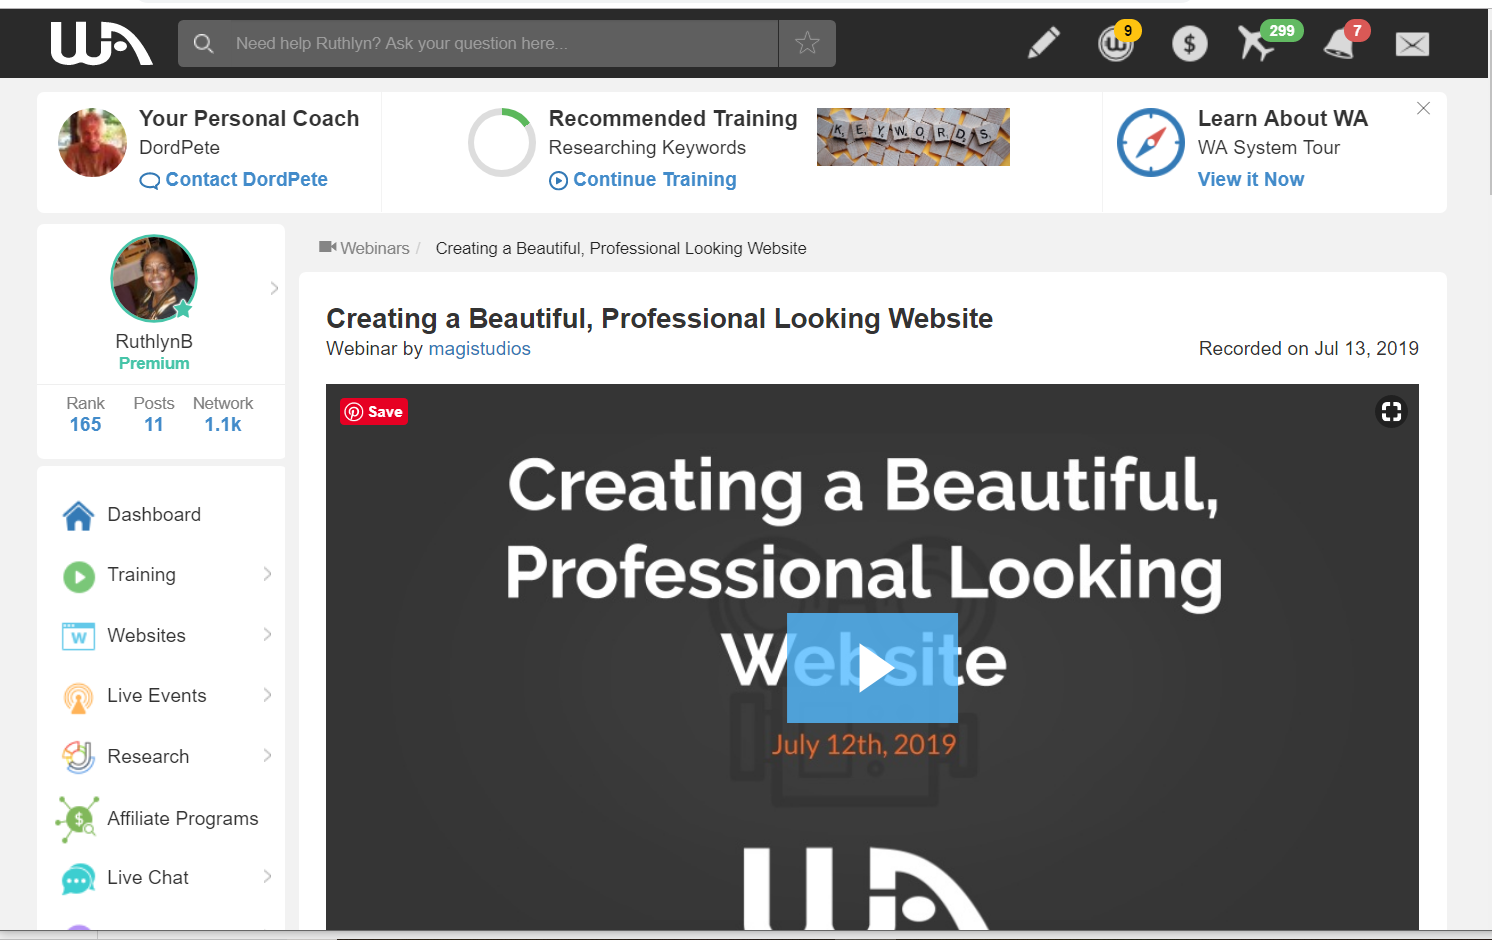Click the search magnifier icon
Viewport: 1492px width, 940px height.
[203, 43]
